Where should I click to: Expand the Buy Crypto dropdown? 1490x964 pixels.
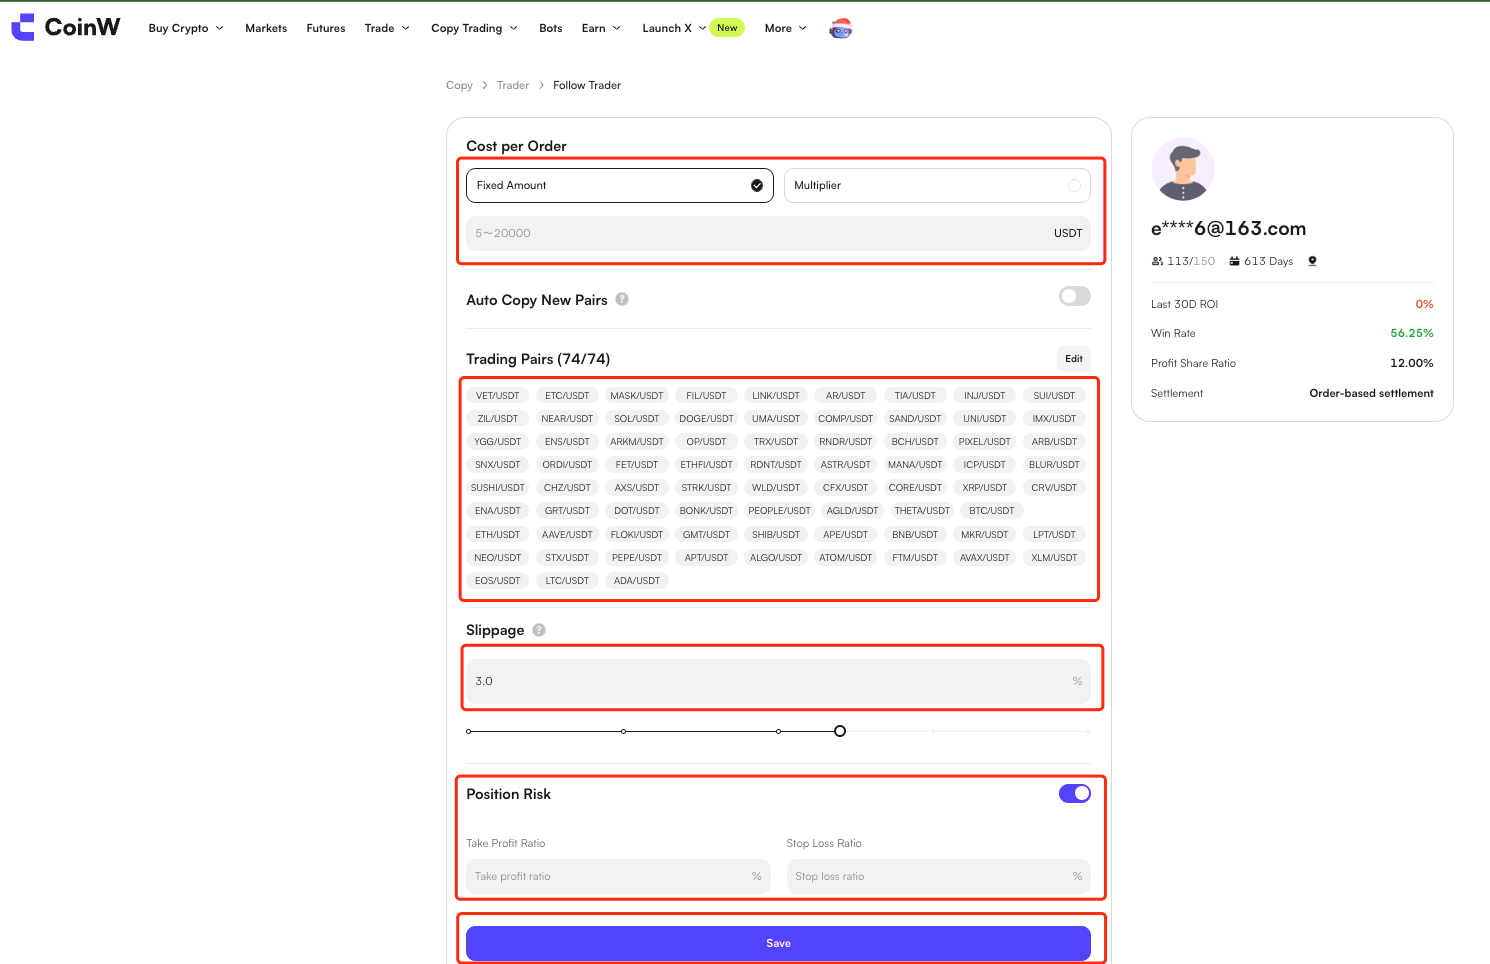[186, 28]
